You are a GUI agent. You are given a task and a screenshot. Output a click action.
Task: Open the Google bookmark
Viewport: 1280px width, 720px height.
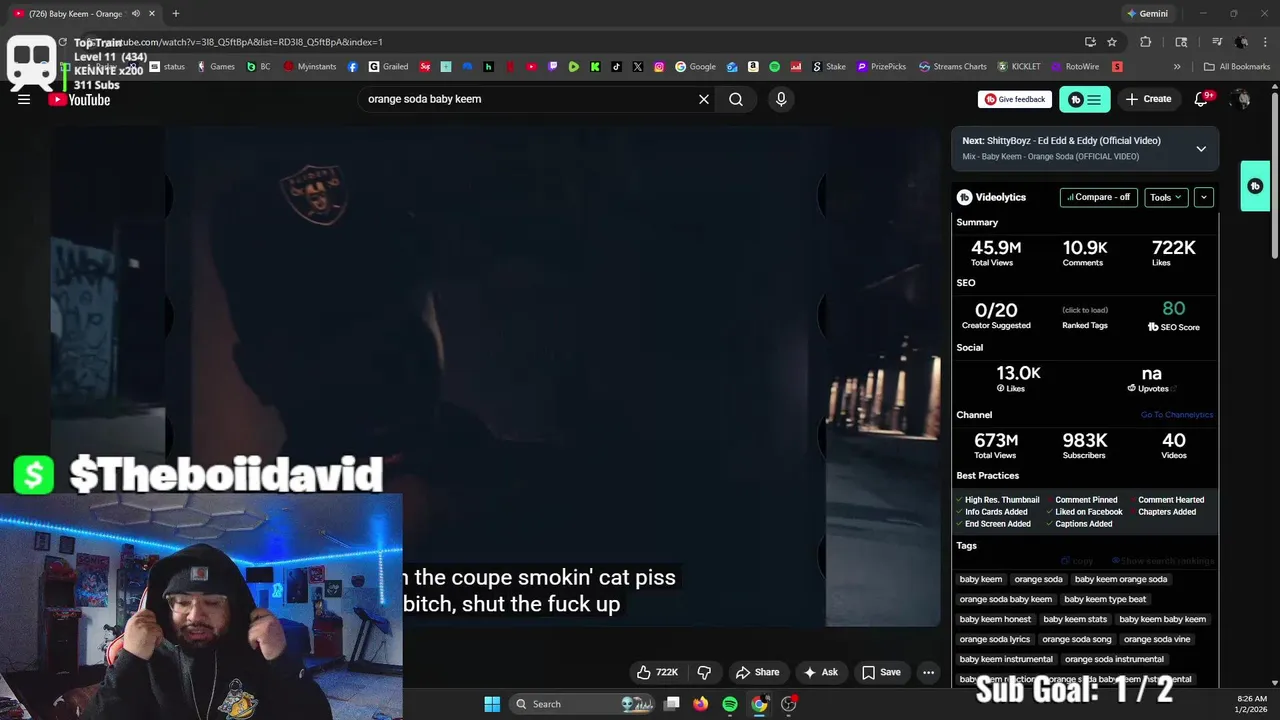point(695,67)
